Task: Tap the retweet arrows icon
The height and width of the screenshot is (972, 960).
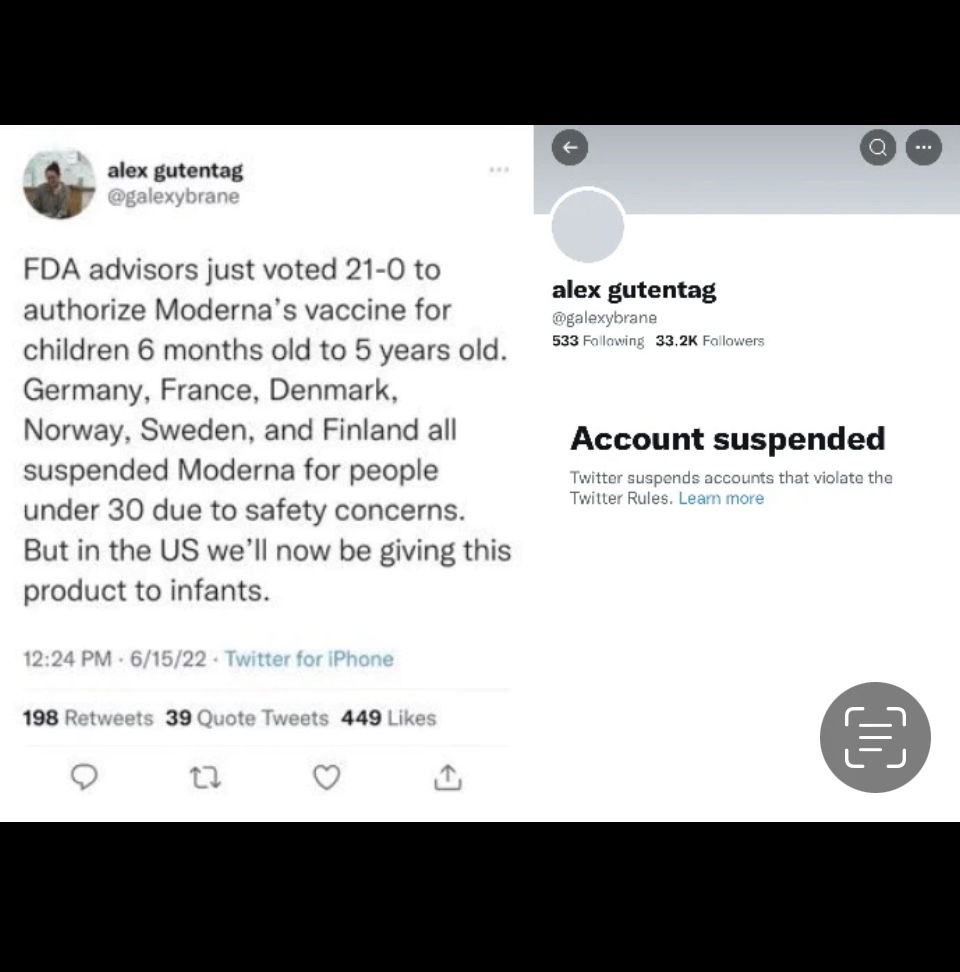Action: [205, 777]
